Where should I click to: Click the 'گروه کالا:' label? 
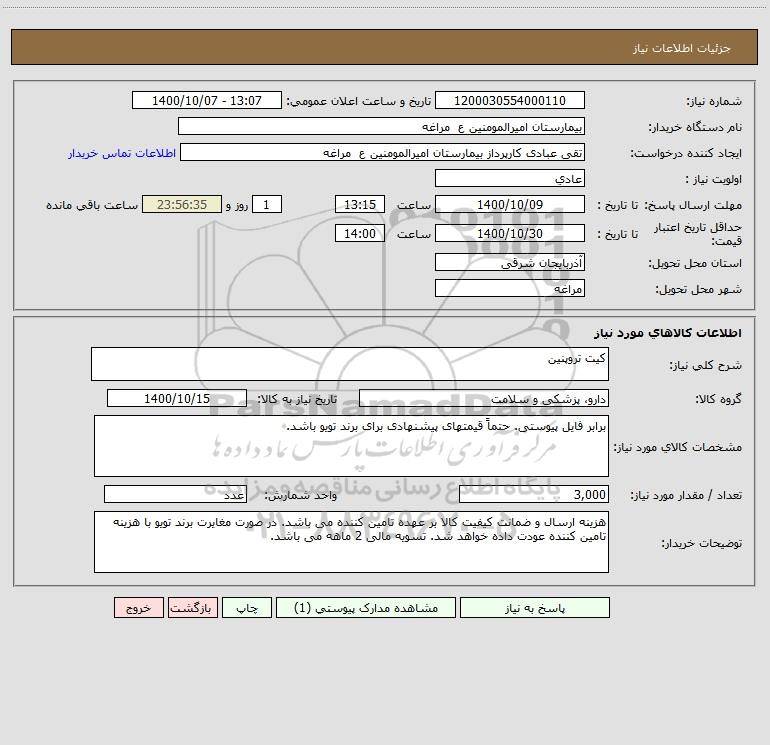tap(718, 399)
